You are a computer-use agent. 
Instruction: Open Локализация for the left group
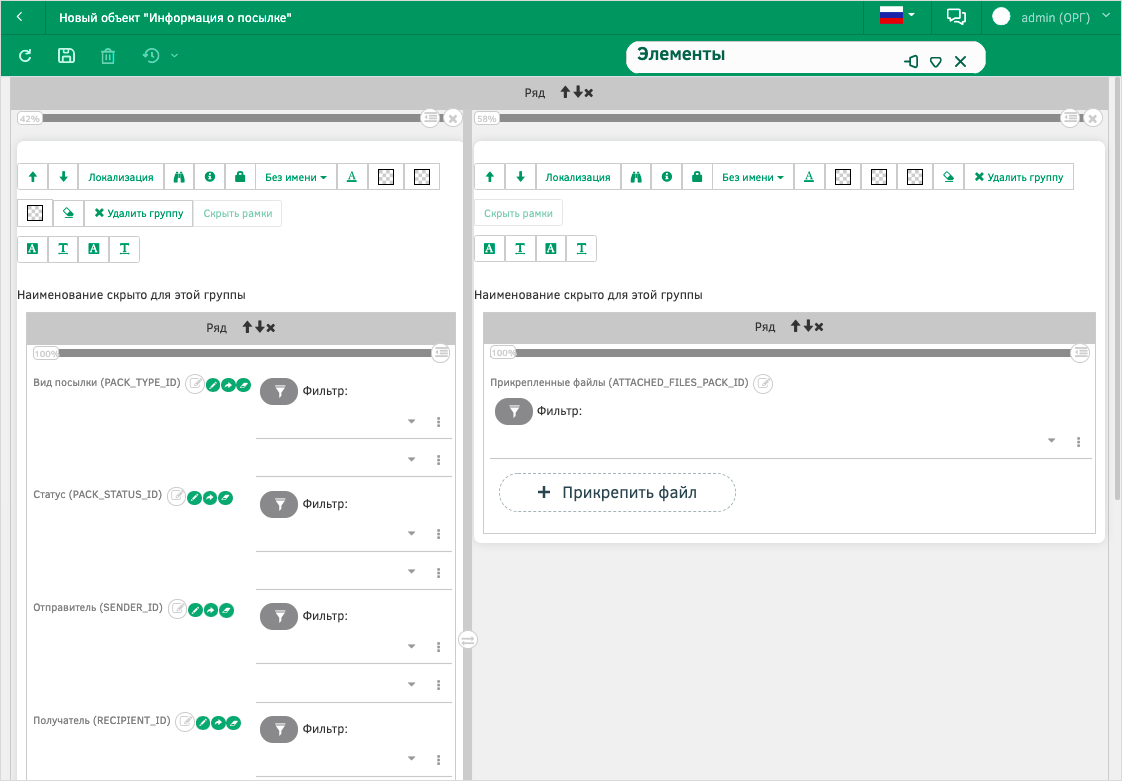point(121,177)
